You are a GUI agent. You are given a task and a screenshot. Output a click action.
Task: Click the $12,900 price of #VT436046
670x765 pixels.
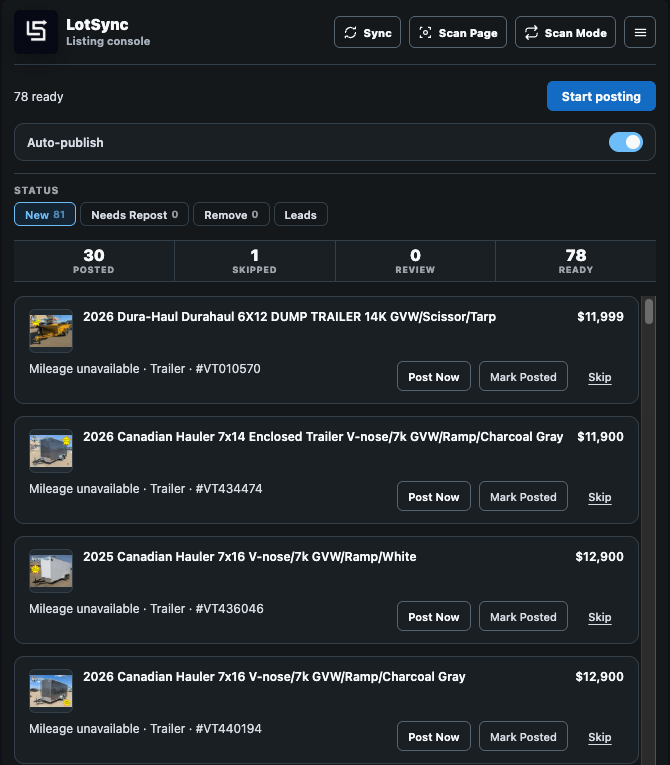[599, 557]
